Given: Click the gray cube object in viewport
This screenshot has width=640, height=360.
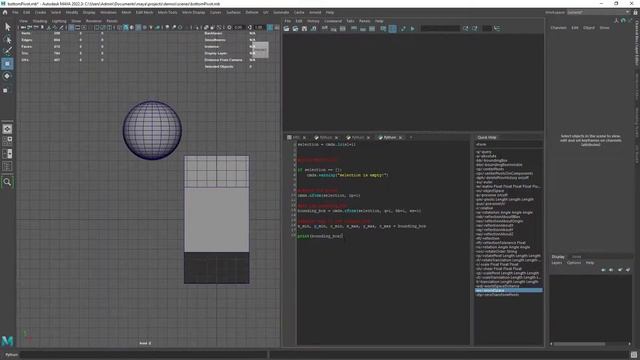Looking at the screenshot, I should tap(216, 220).
